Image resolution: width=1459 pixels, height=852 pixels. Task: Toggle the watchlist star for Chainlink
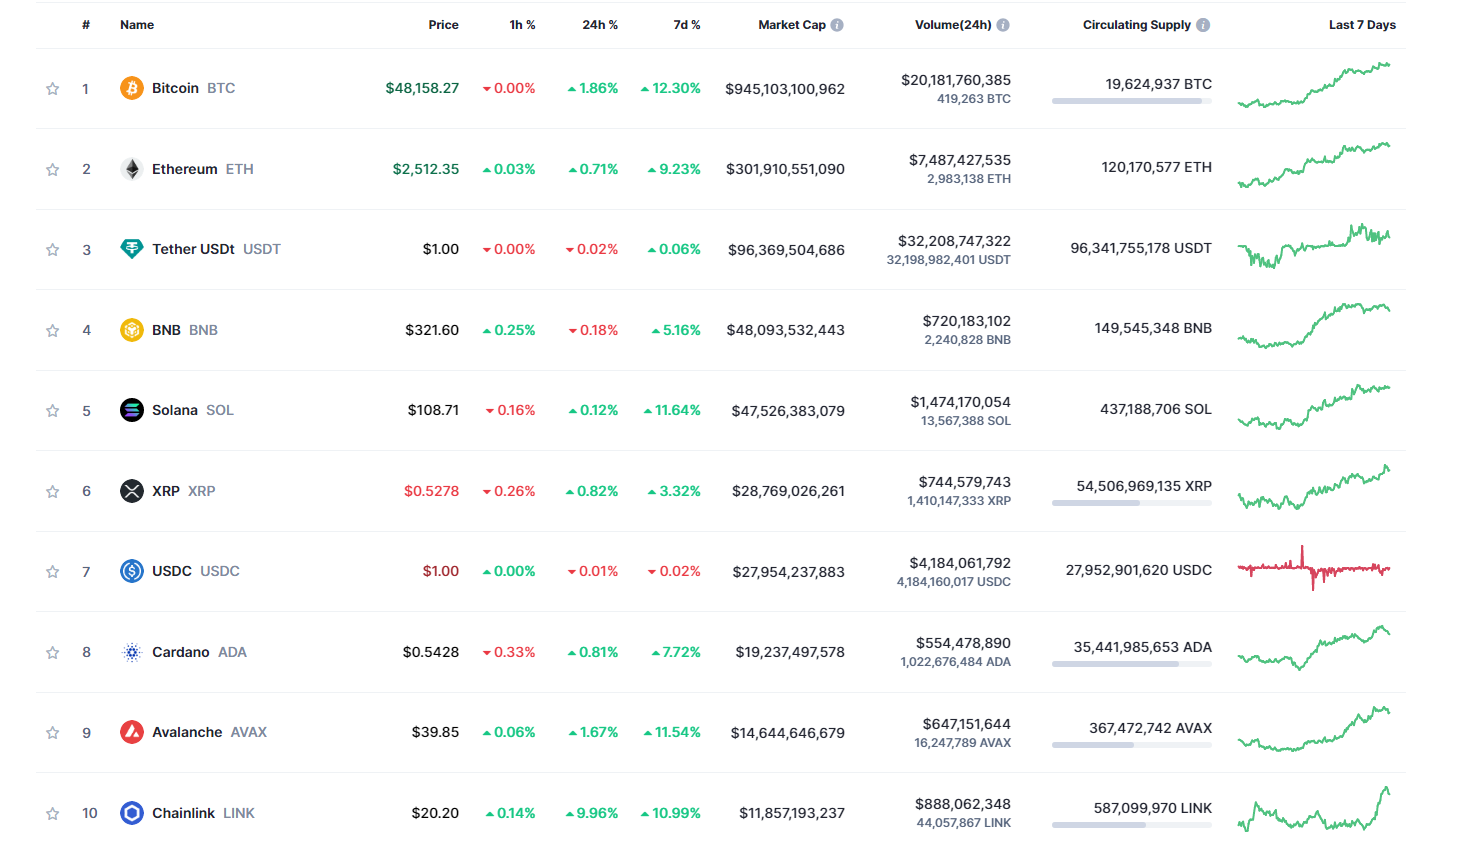[x=53, y=814]
